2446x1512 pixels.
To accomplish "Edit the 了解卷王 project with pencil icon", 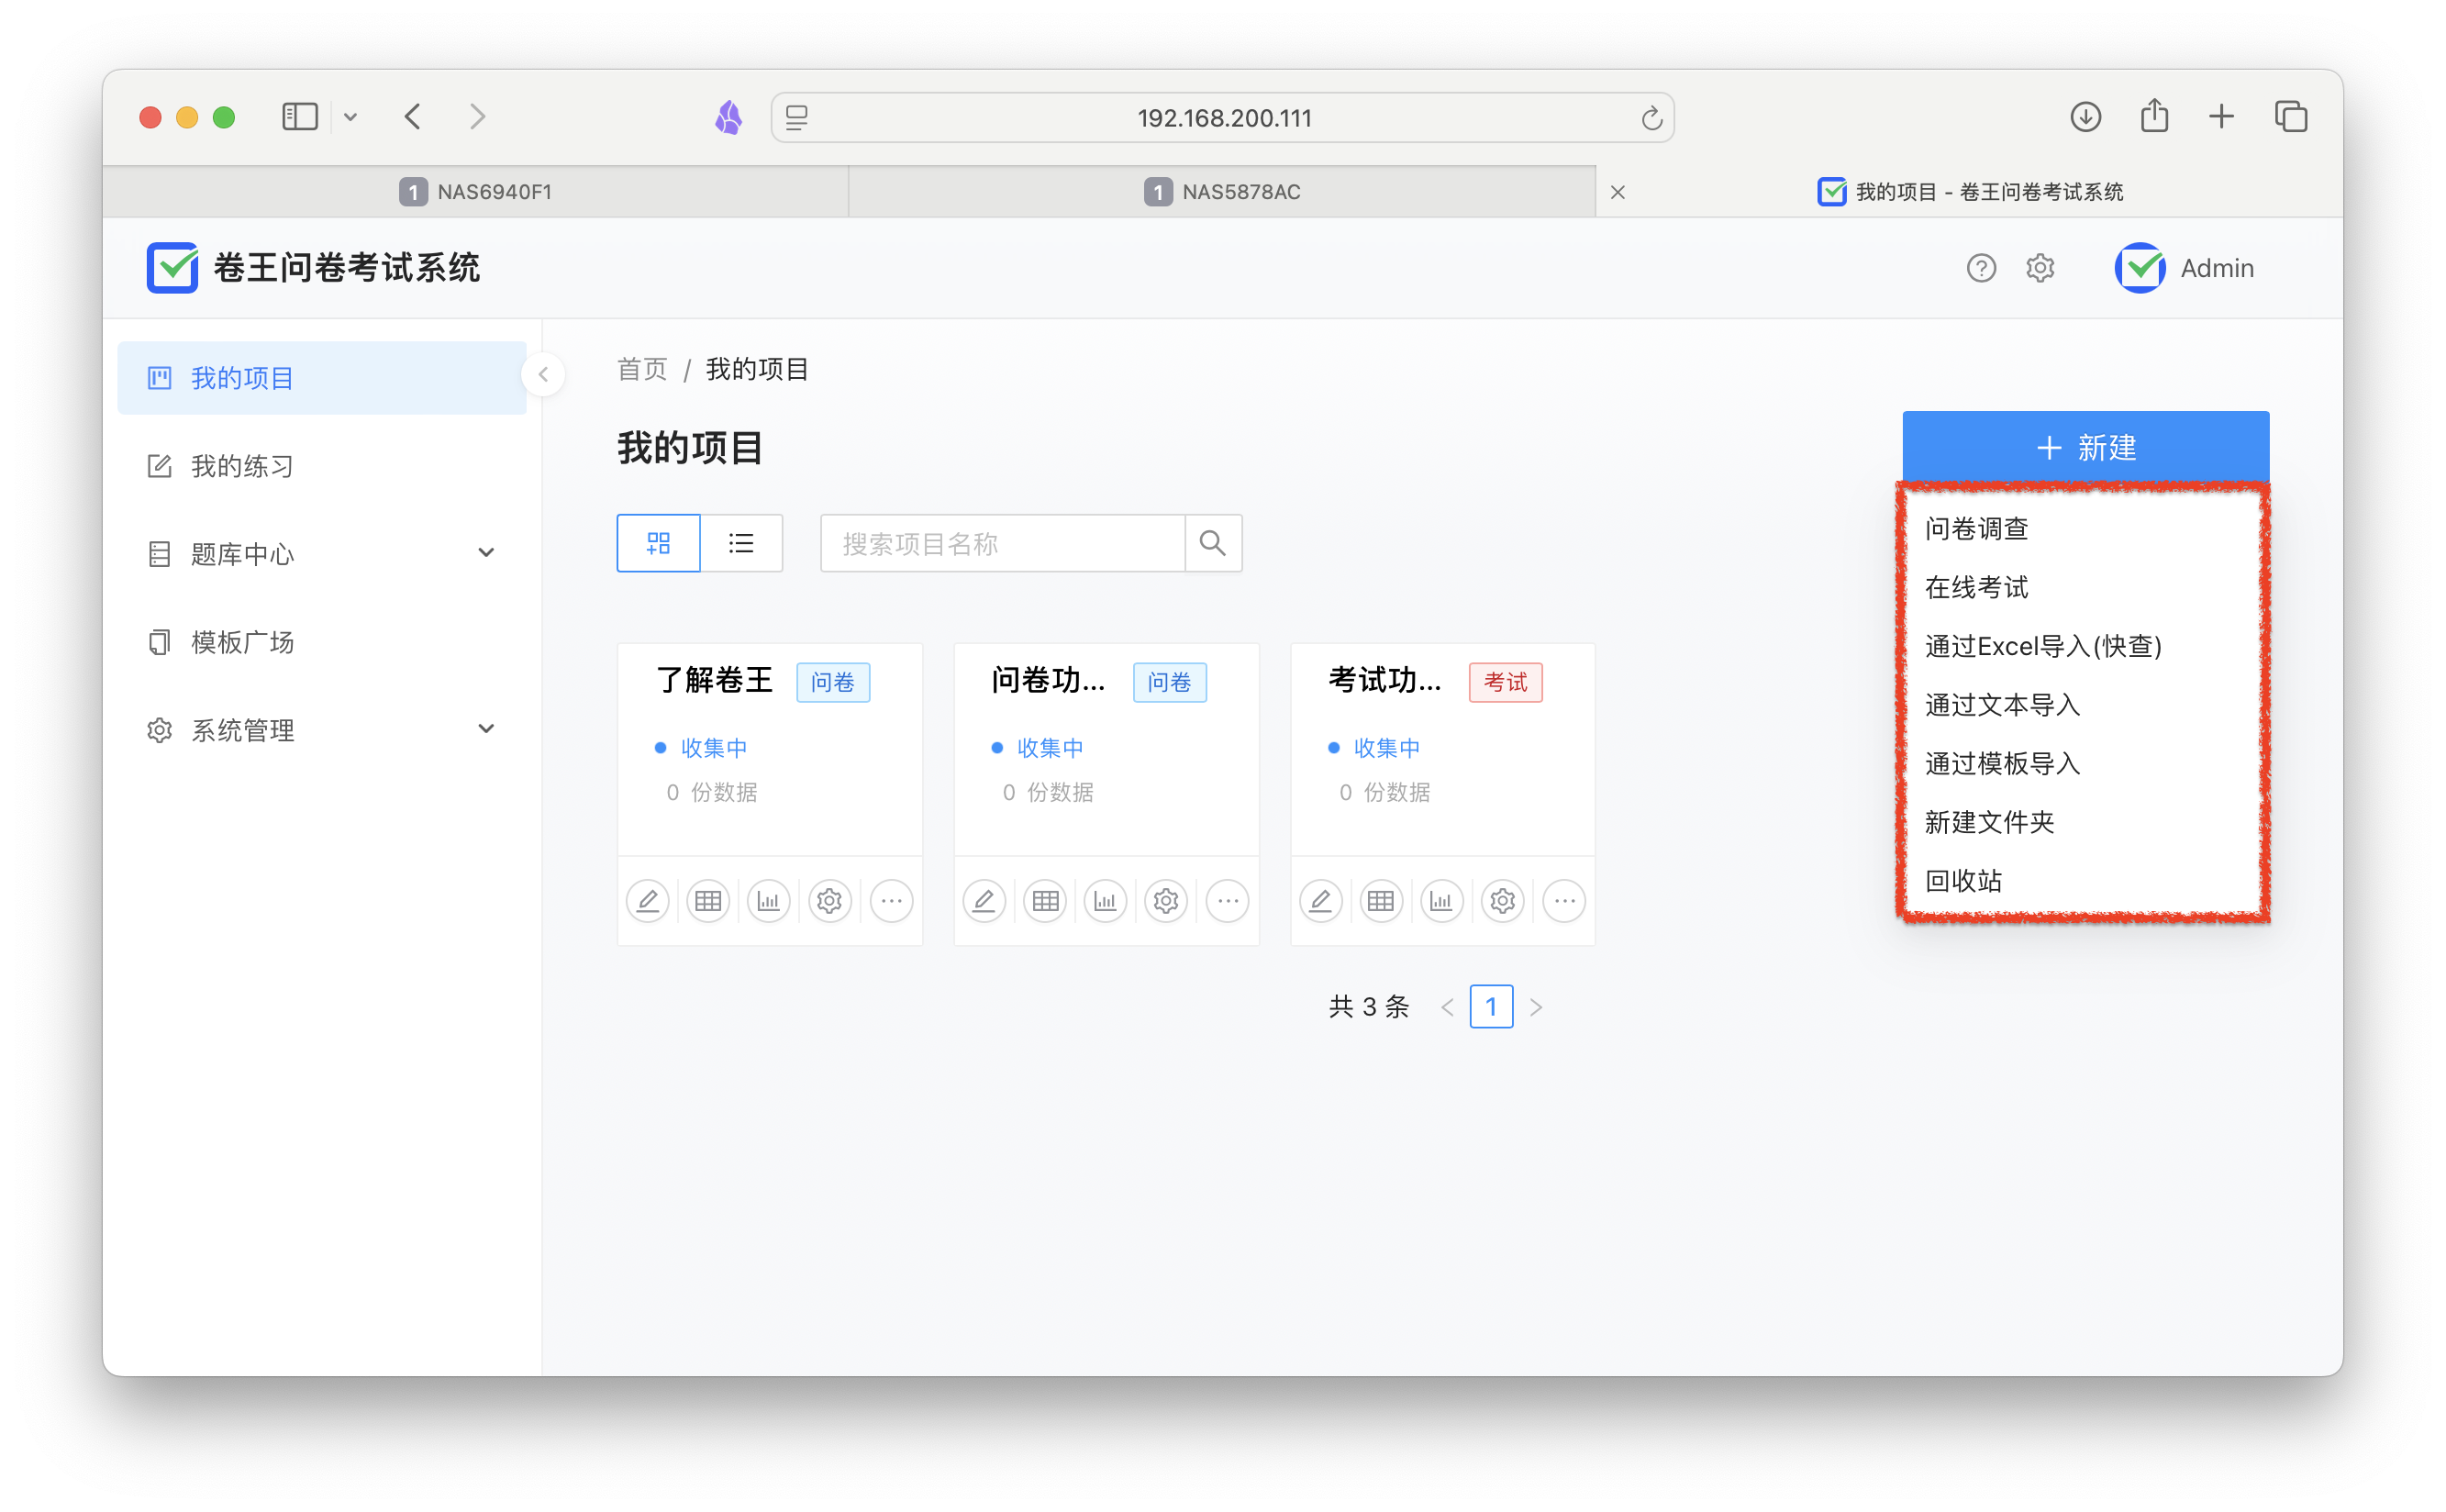I will click(x=647, y=901).
